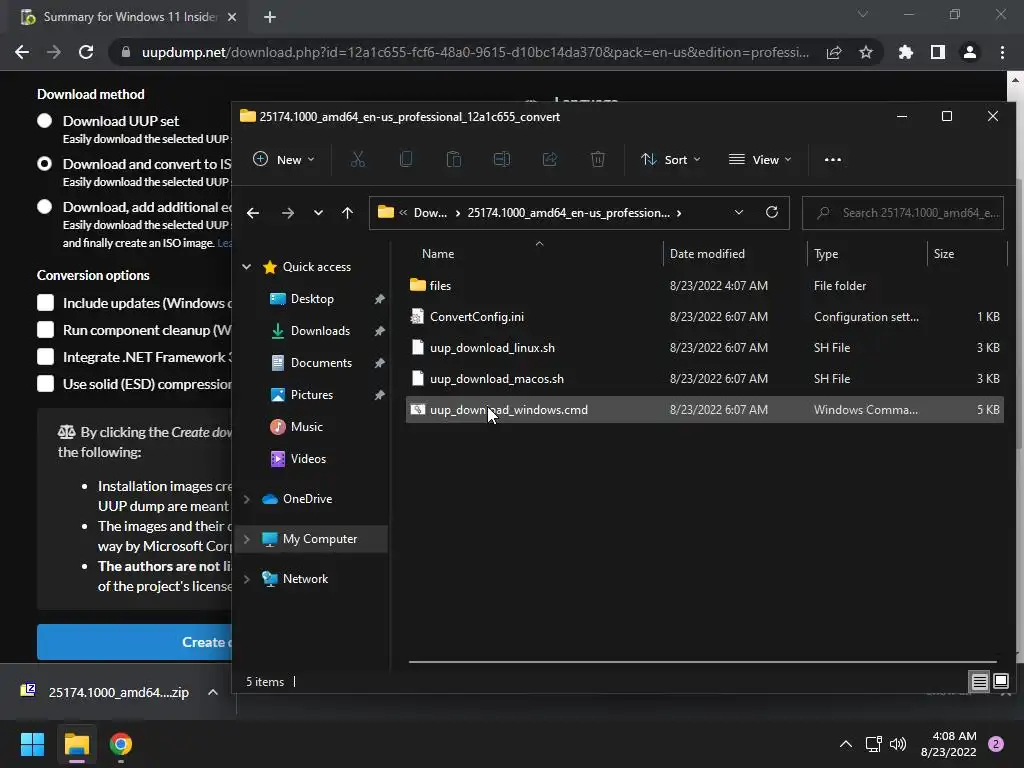Click the Cut icon in Explorer toolbar

coord(358,159)
